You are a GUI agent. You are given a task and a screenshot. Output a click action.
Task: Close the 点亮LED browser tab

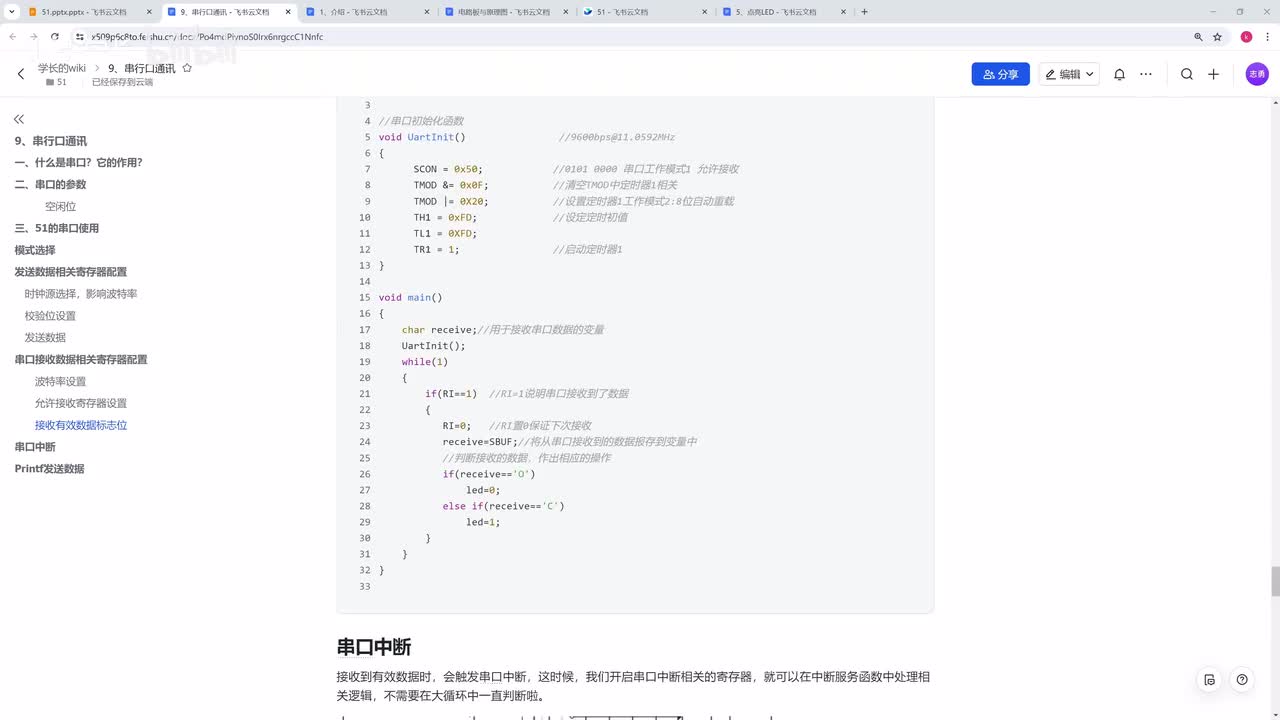pyautogui.click(x=842, y=12)
